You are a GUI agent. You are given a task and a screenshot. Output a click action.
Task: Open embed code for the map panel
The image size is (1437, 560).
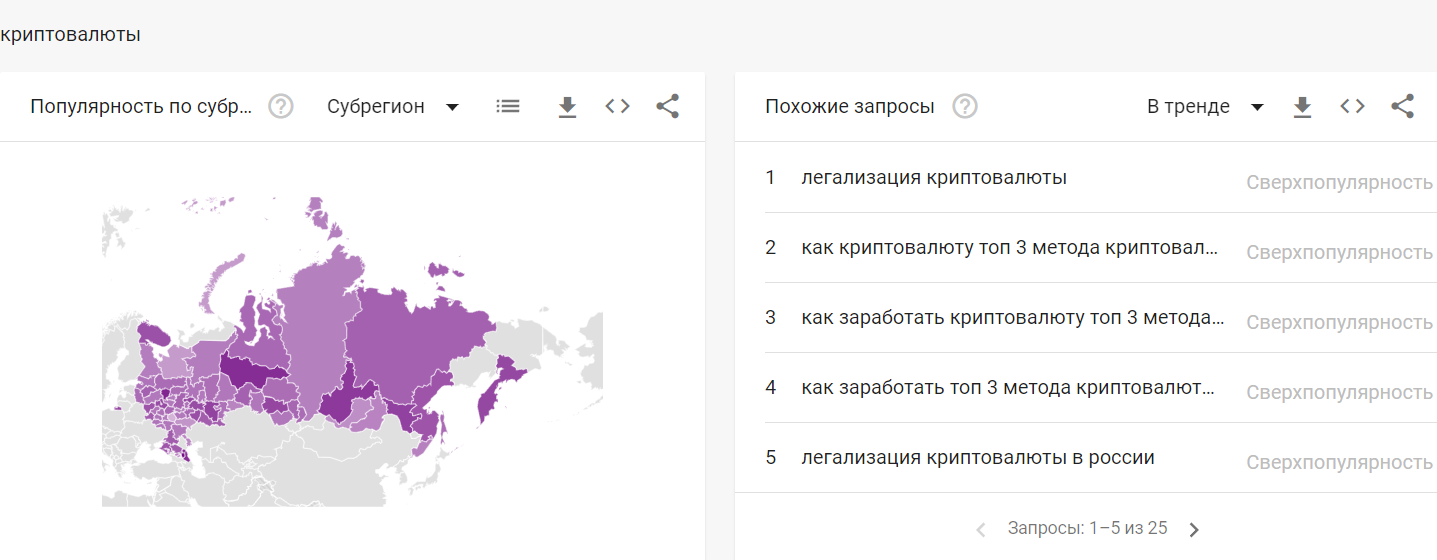click(617, 106)
